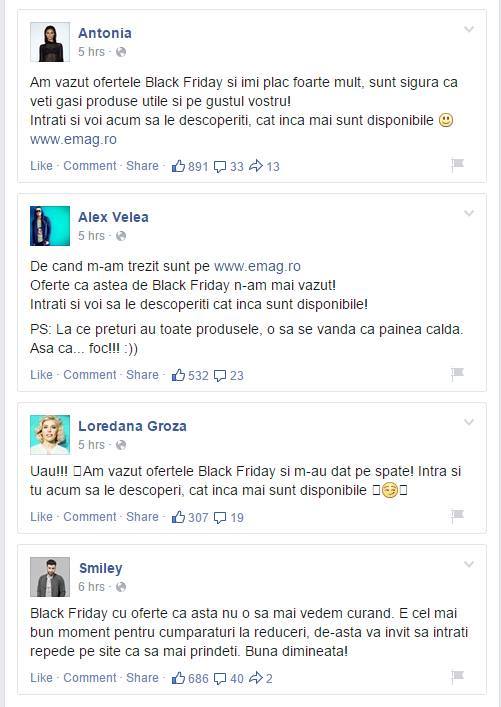Comment on Alex Velea's post
The width and height of the screenshot is (501, 707).
(x=90, y=375)
